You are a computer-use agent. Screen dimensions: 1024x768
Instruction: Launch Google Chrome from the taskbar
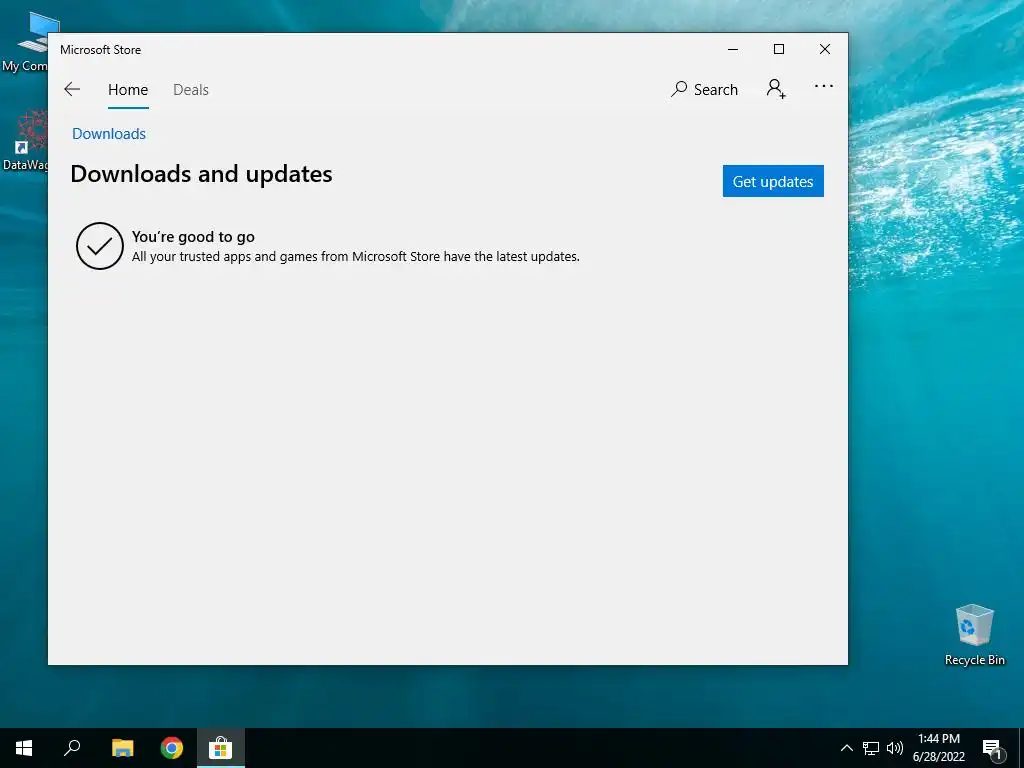pos(172,748)
